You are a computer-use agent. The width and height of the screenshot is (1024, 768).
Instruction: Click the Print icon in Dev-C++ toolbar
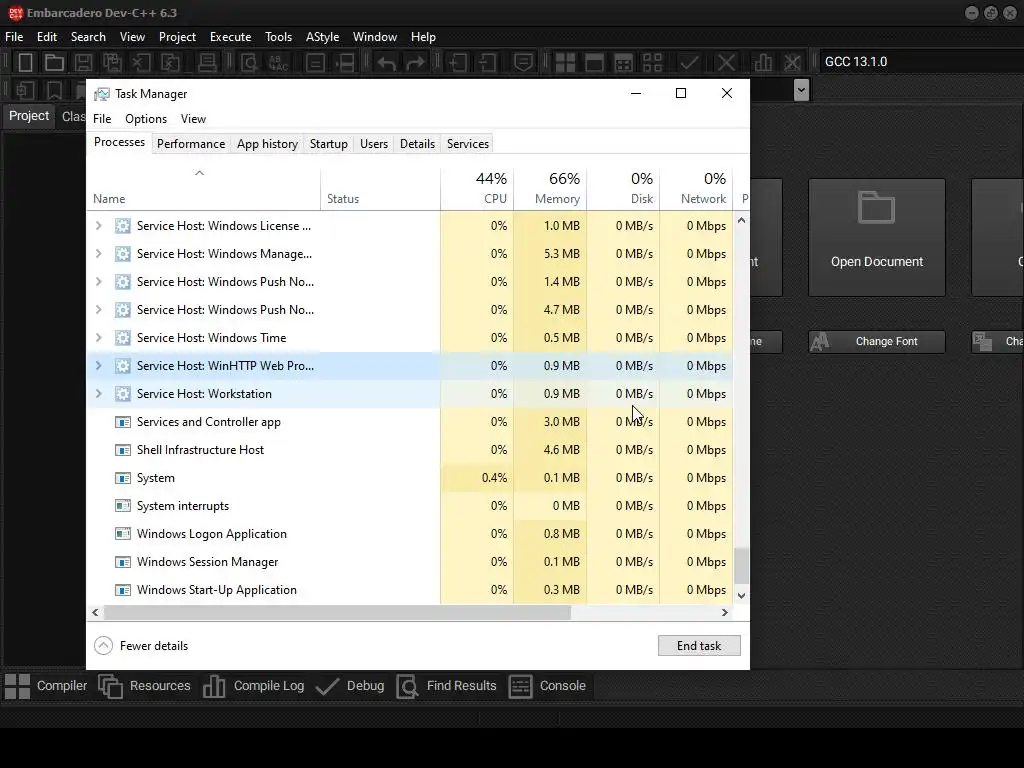pos(207,63)
